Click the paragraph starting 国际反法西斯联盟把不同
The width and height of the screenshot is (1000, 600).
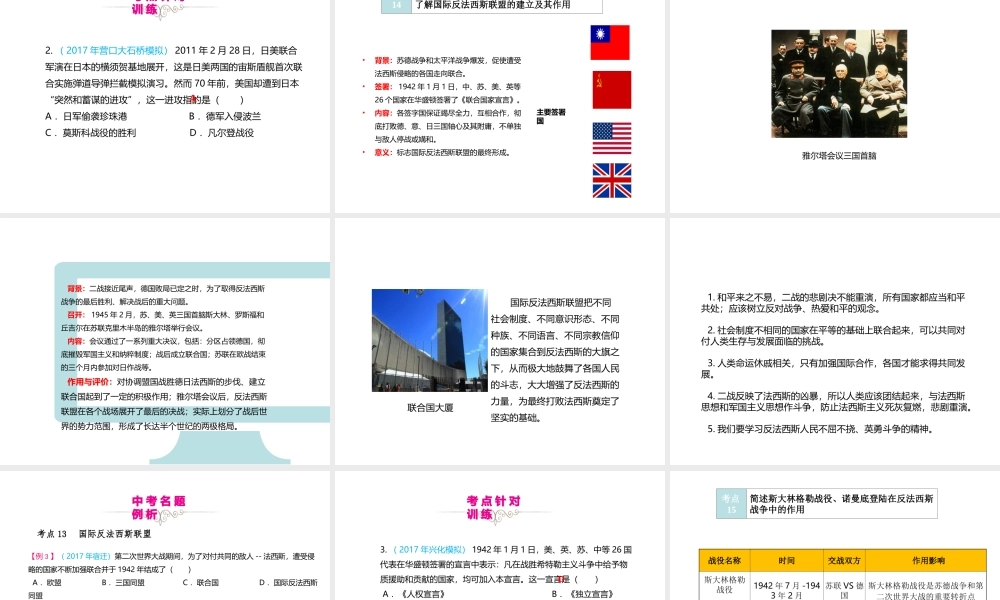(555, 360)
